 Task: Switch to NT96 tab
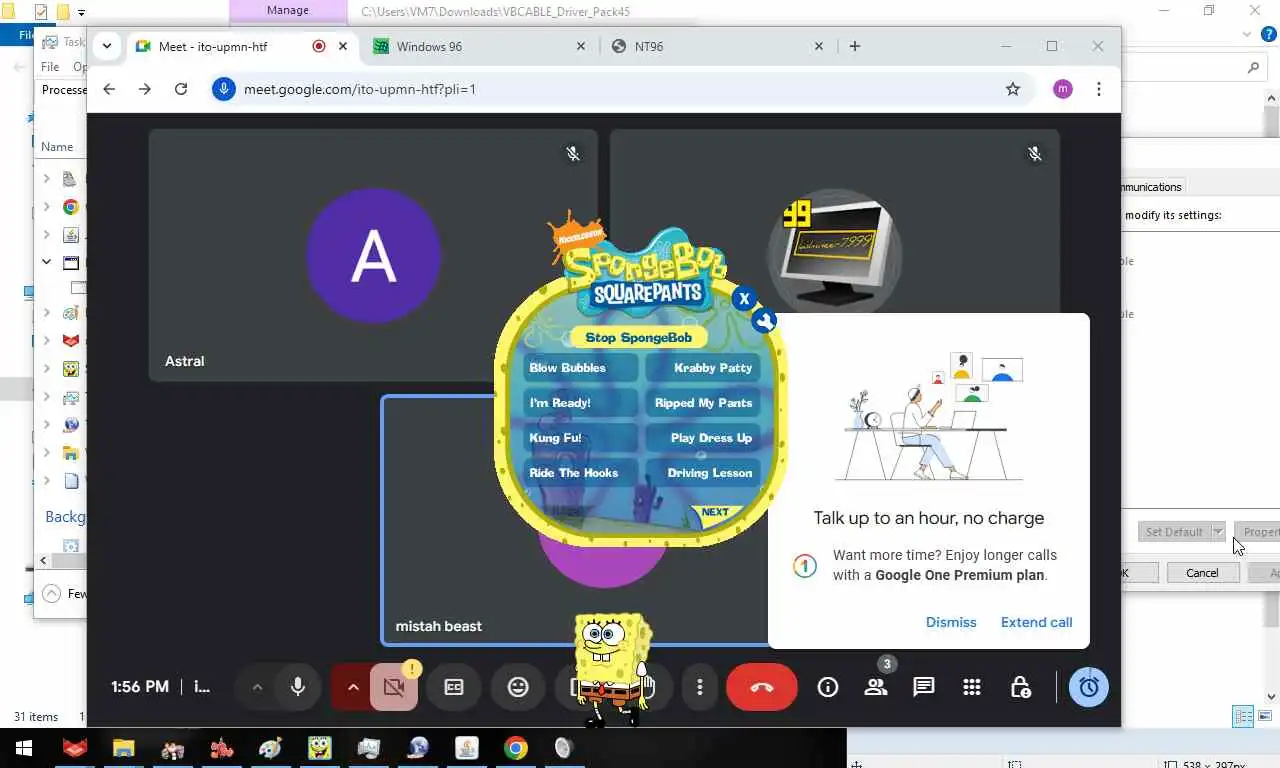(717, 46)
